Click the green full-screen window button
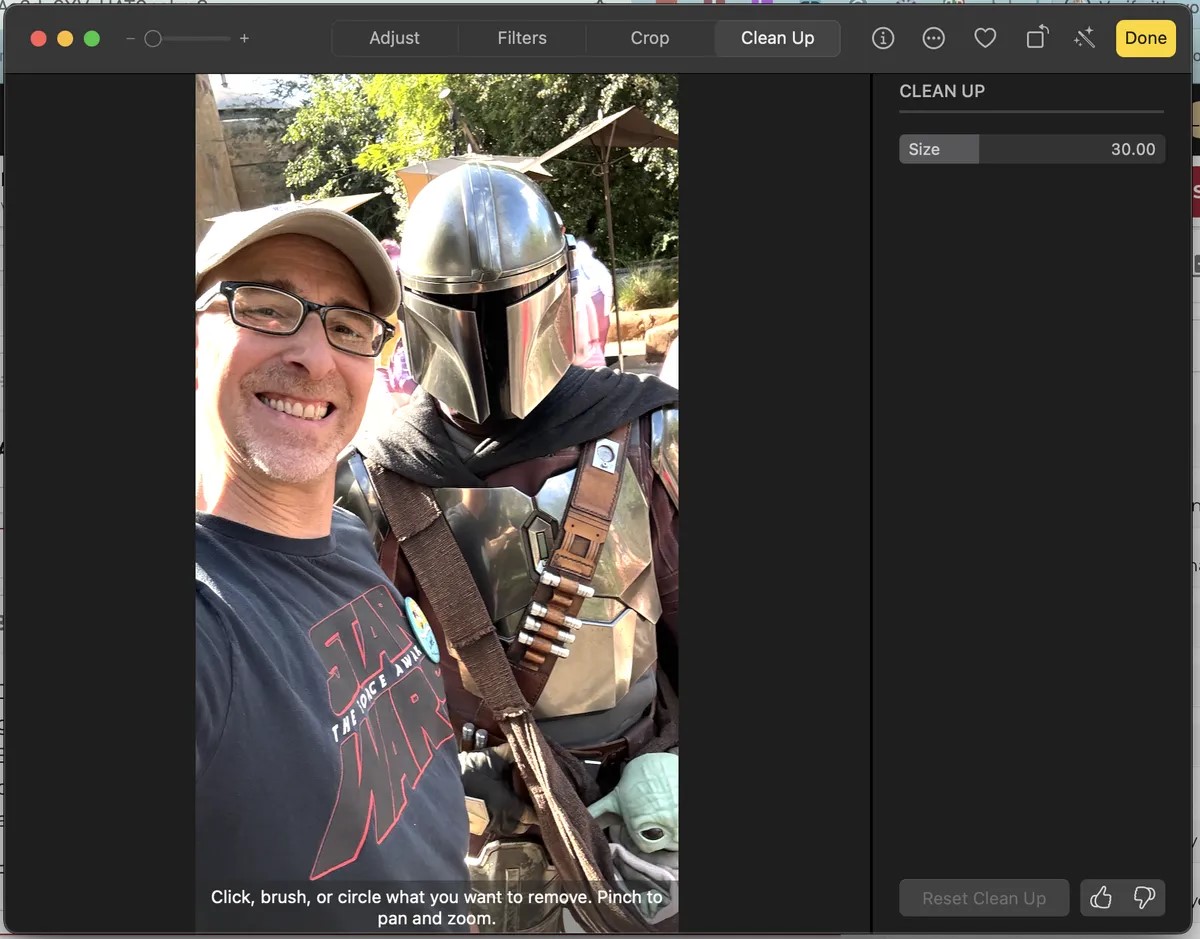This screenshot has width=1200, height=939. [x=92, y=39]
